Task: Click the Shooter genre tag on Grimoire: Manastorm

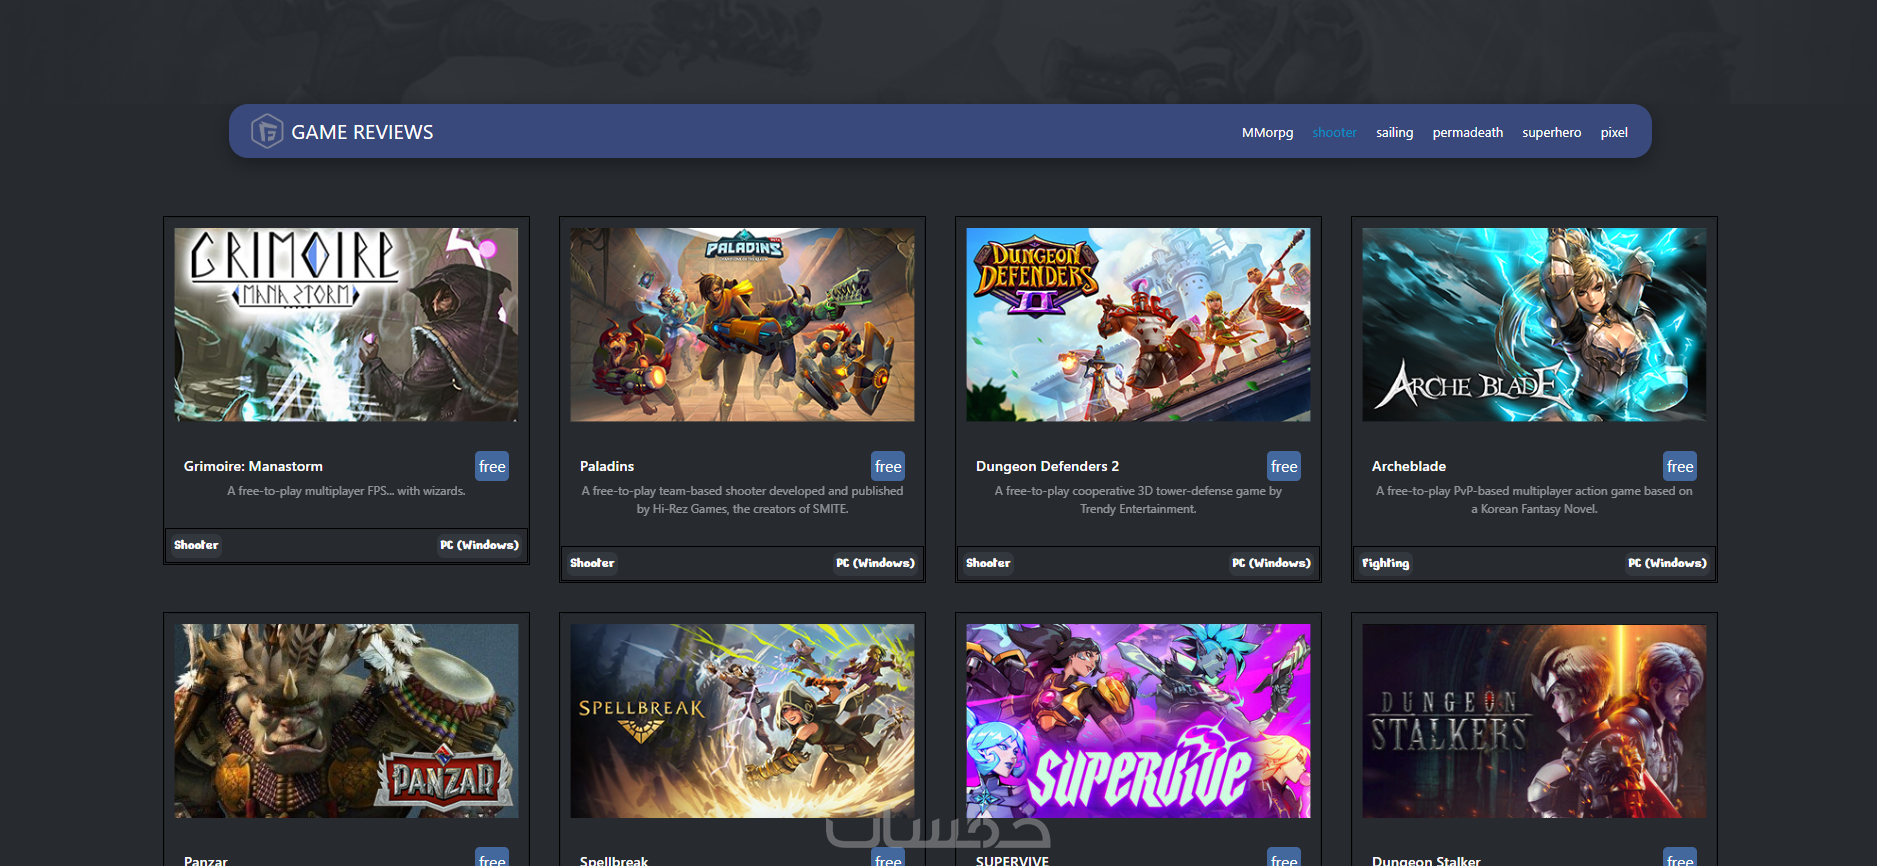Action: pos(196,545)
